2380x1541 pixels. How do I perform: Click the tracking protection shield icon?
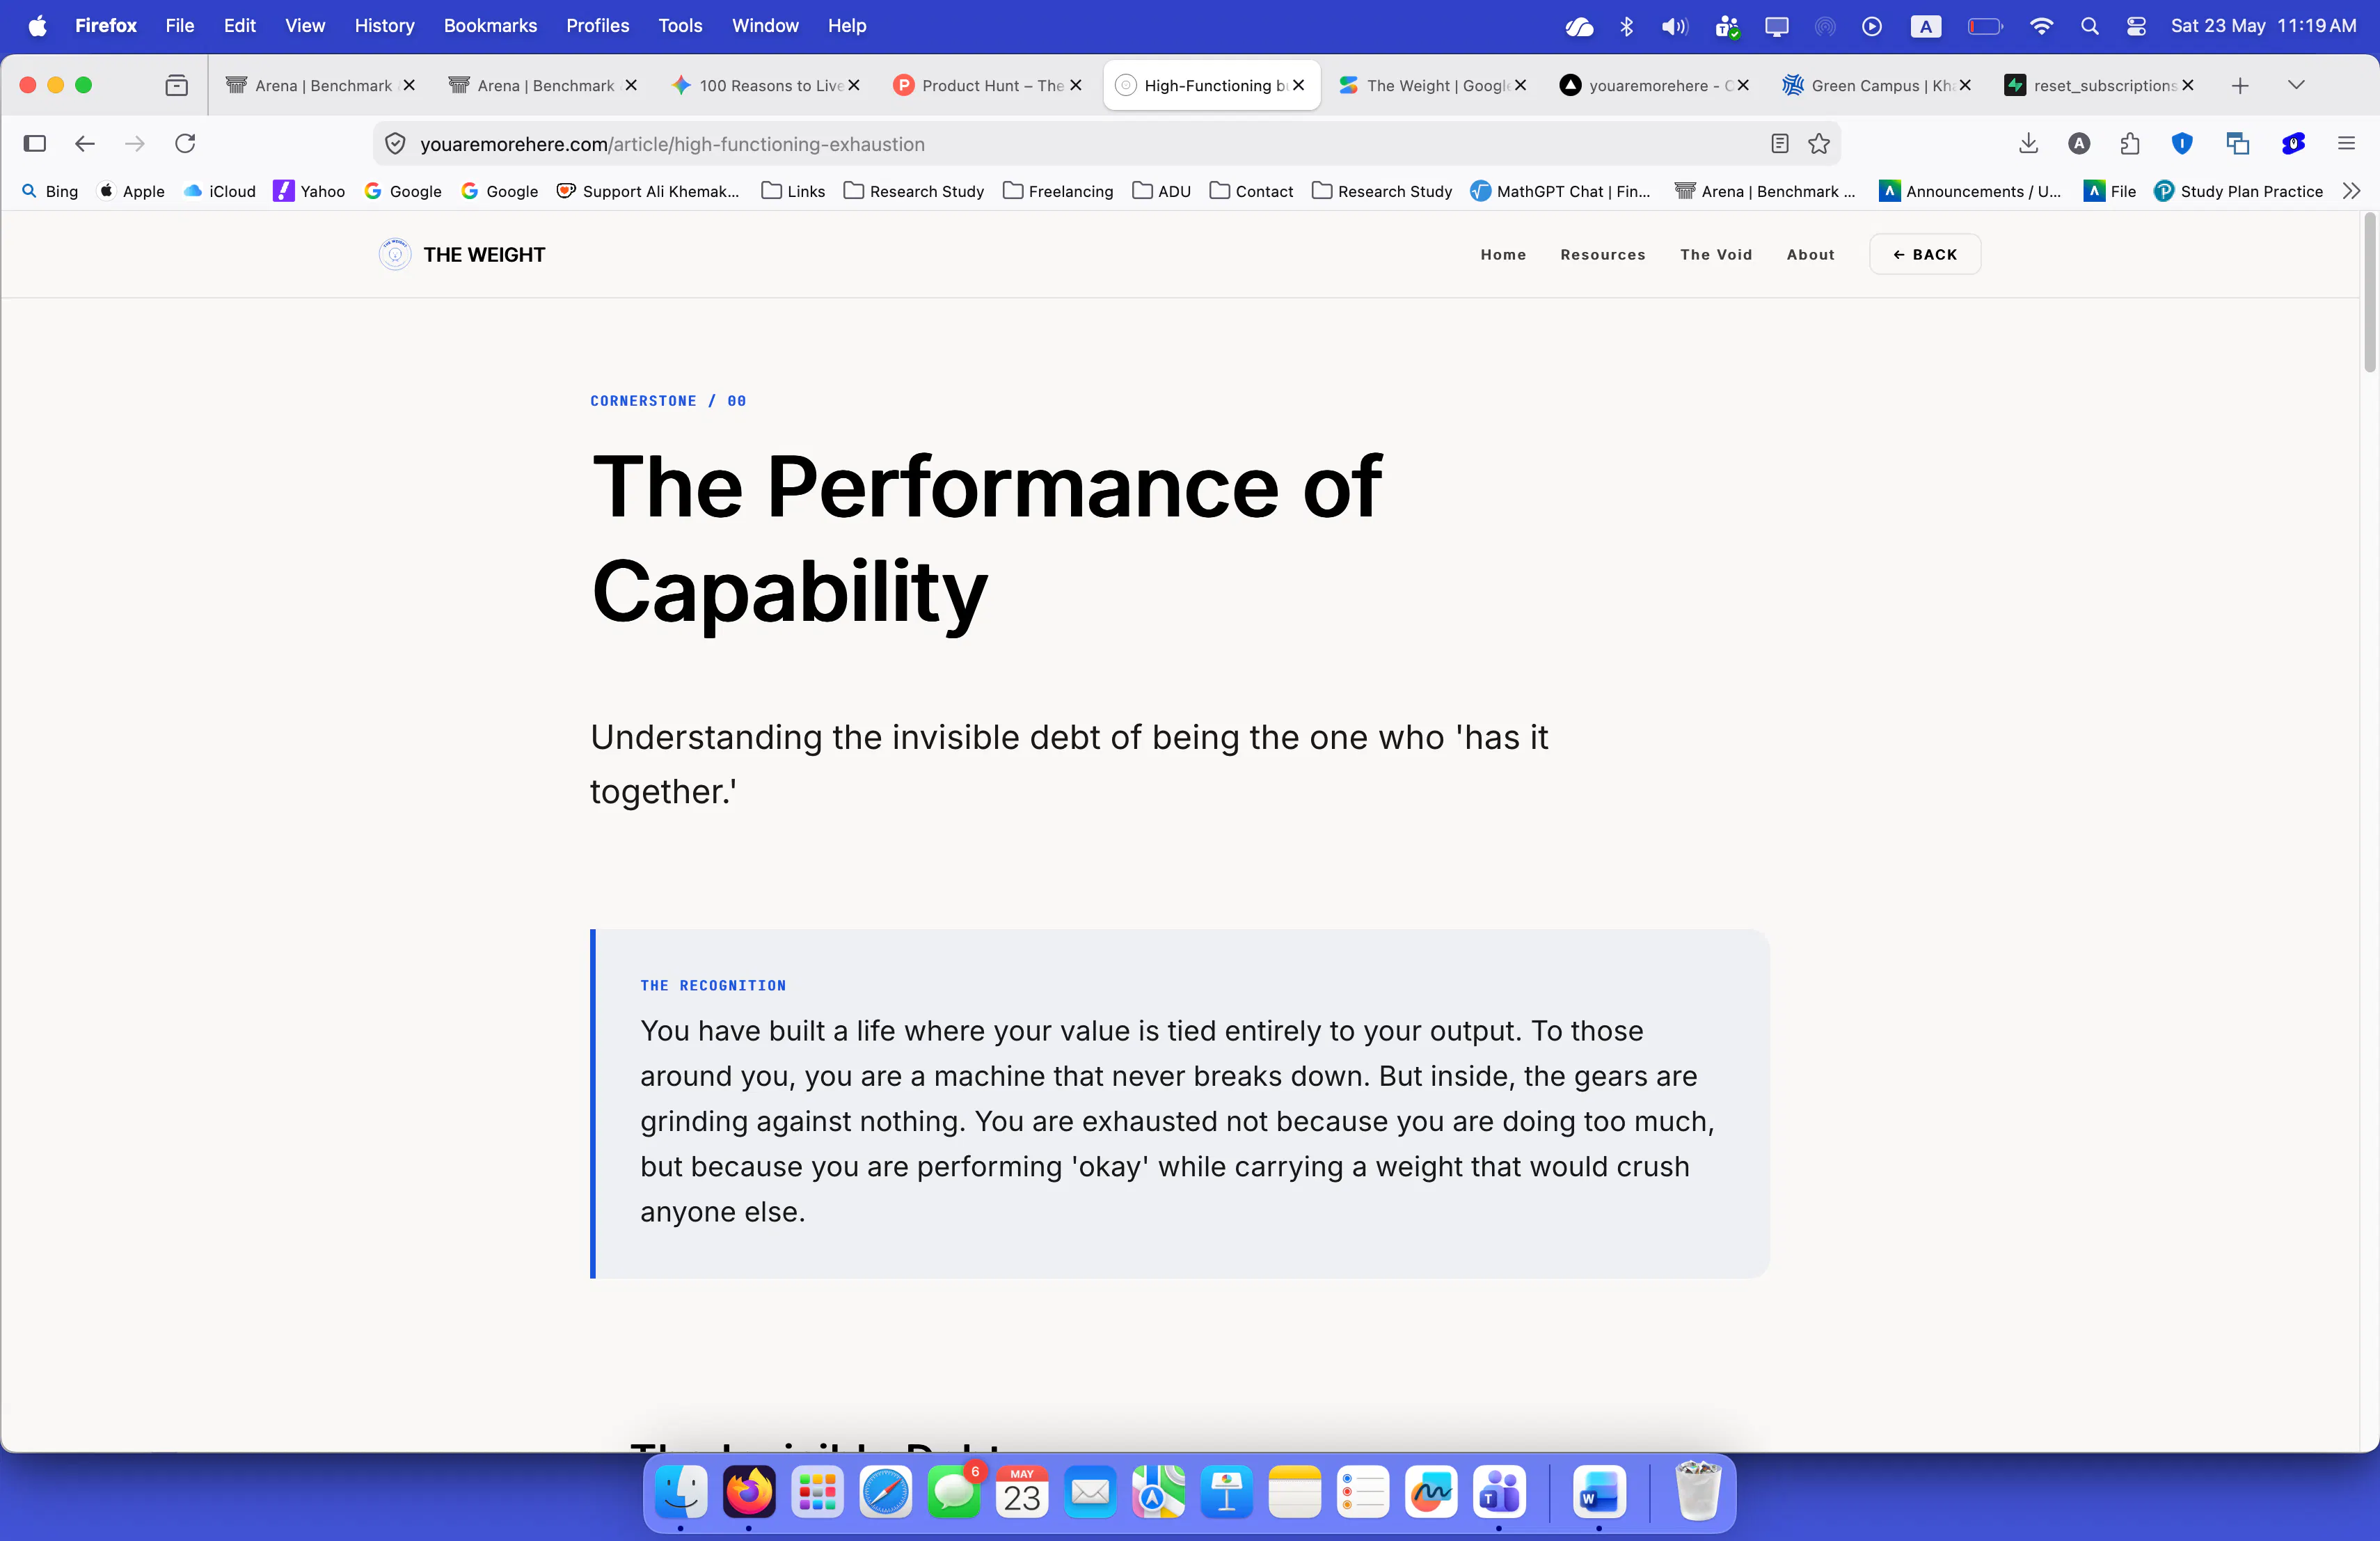tap(396, 144)
